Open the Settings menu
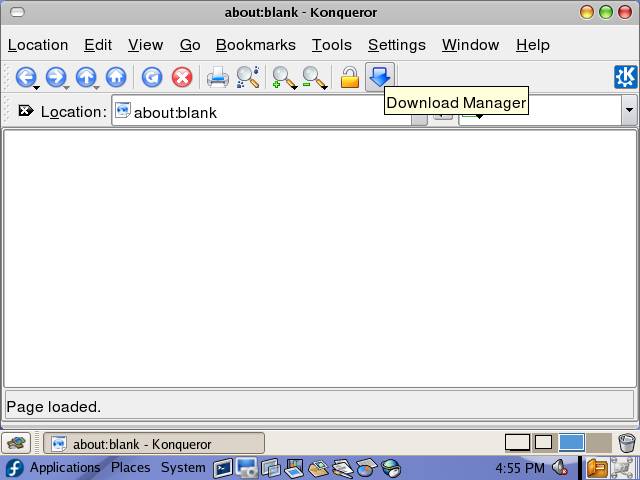Viewport: 640px width, 480px height. click(x=396, y=45)
